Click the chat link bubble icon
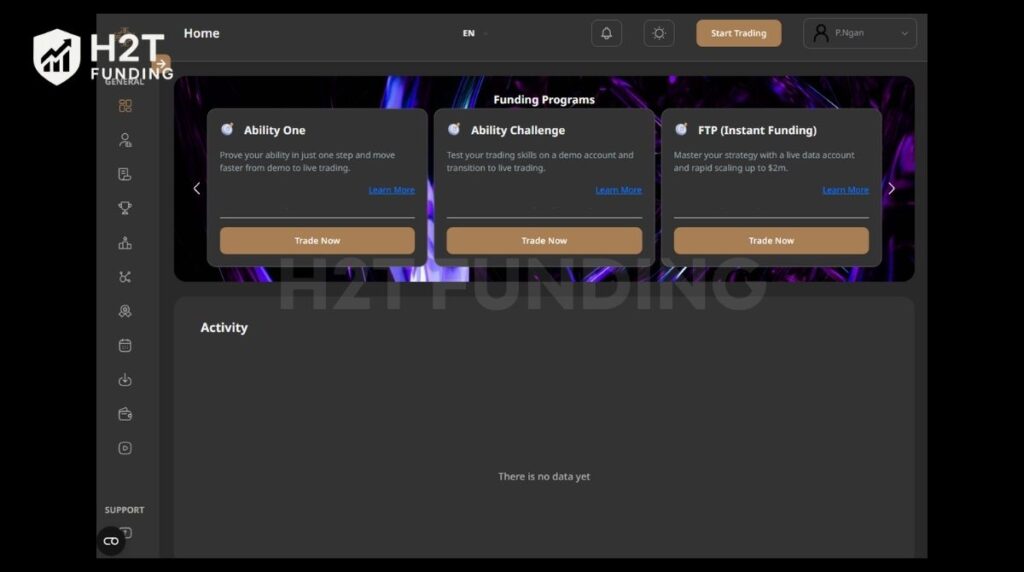1024x572 pixels. [x=111, y=541]
